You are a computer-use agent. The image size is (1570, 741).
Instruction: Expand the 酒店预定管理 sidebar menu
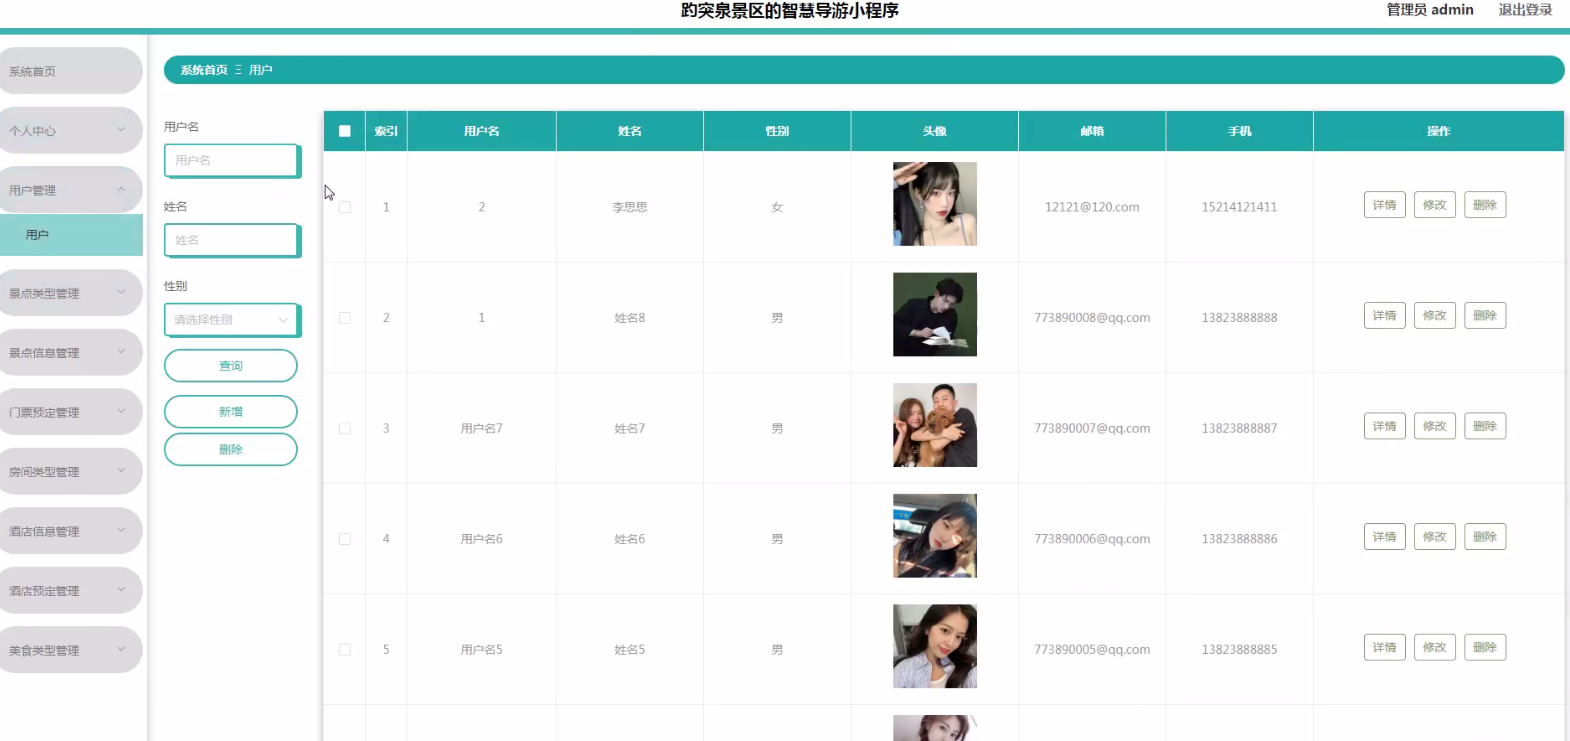click(70, 590)
